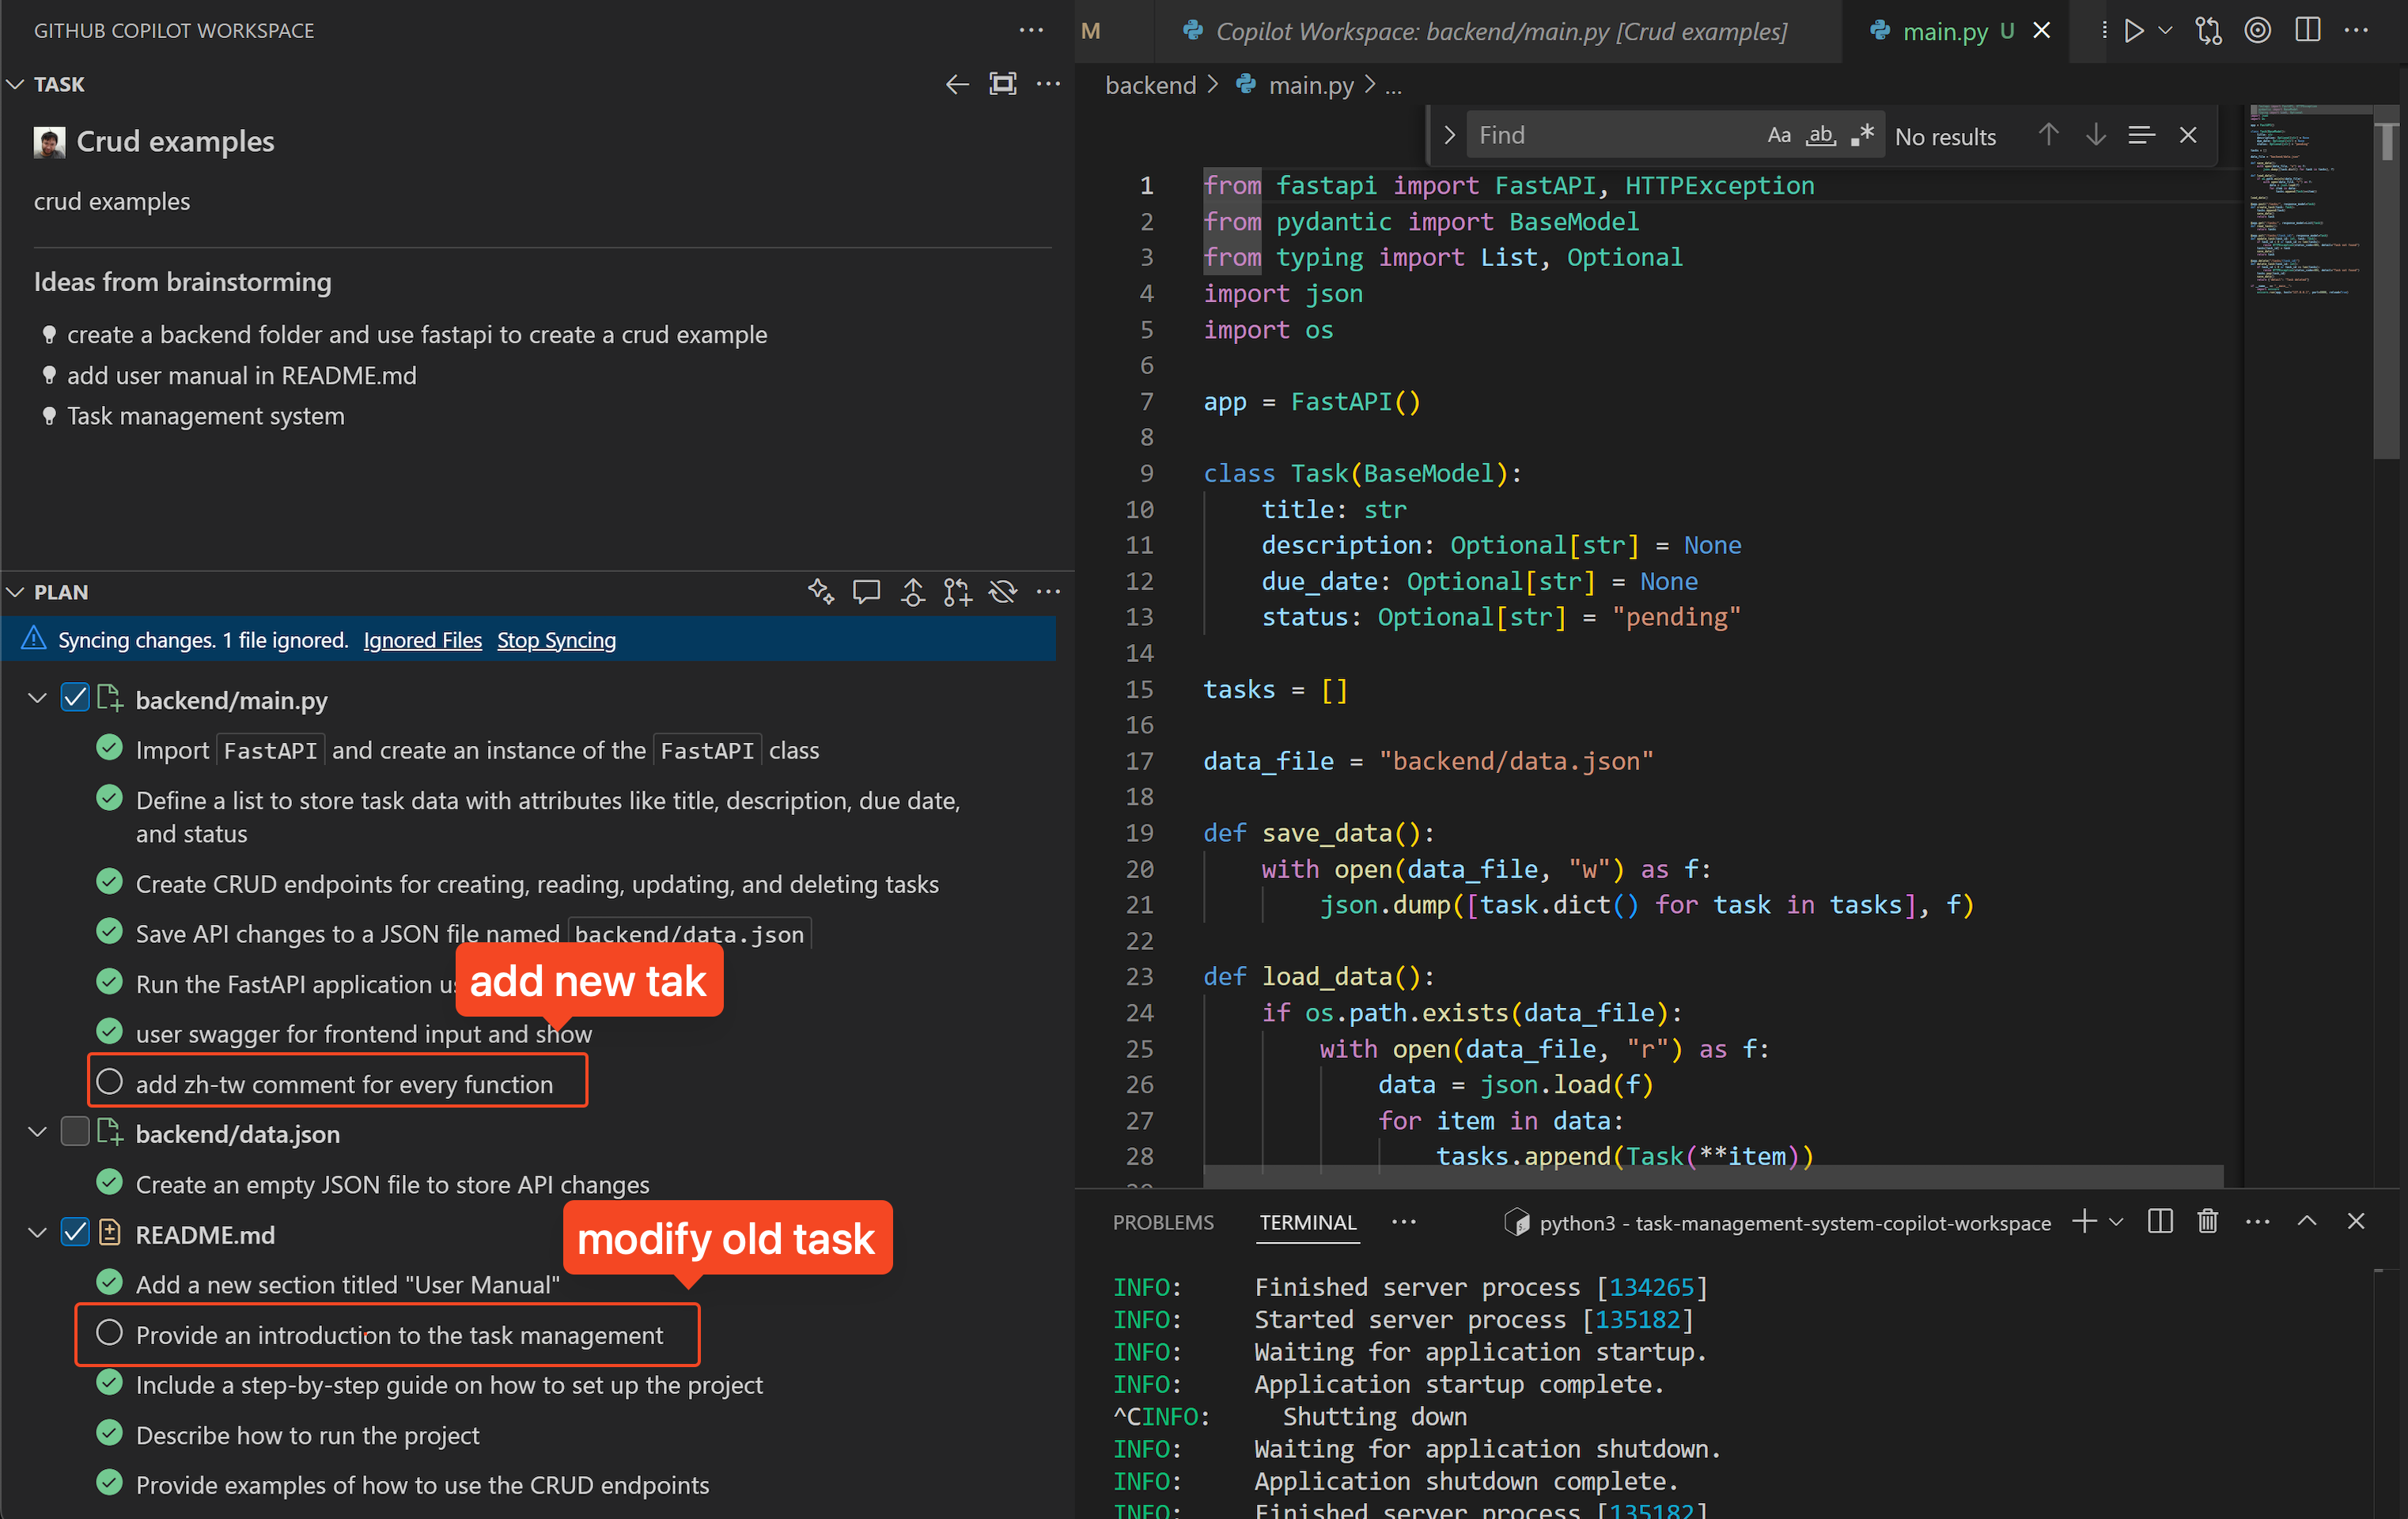Click the backend breadcrumb

click(1150, 86)
